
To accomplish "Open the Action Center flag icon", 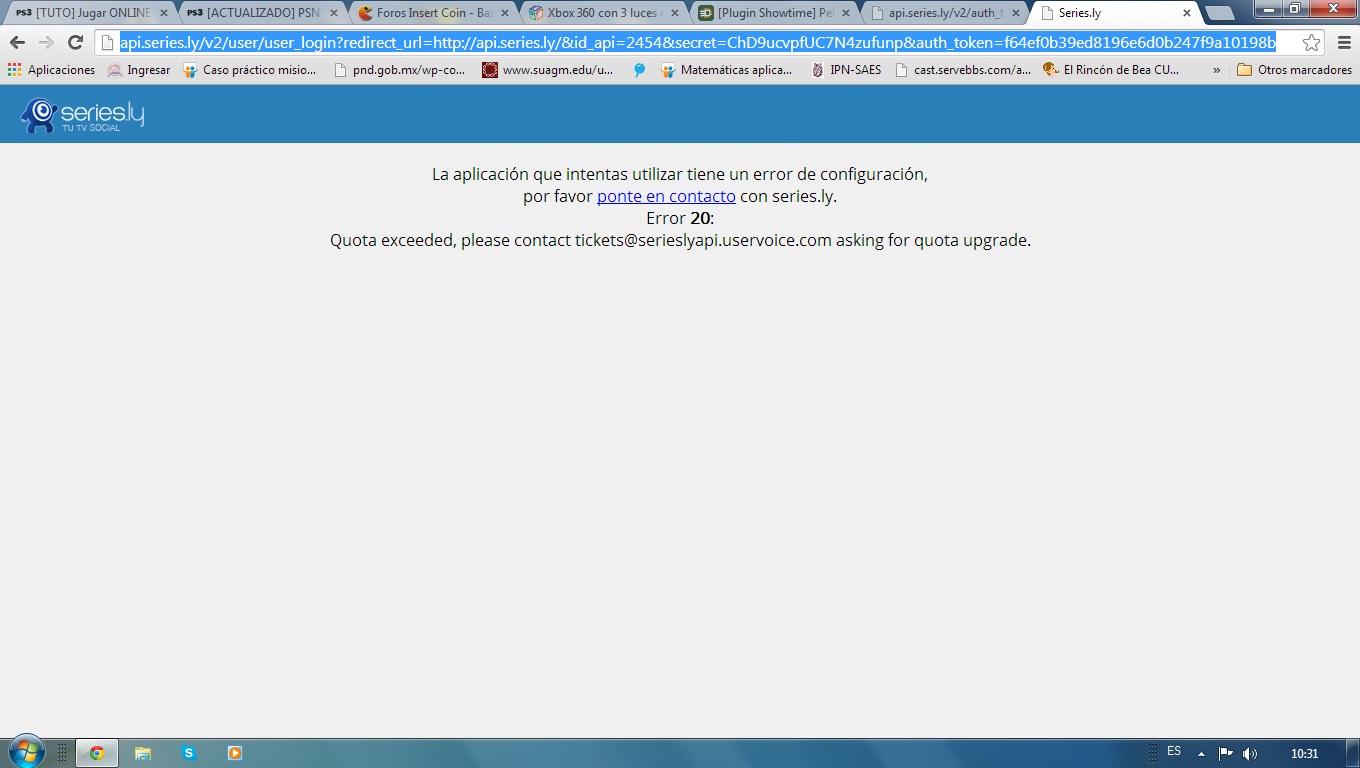I will pos(1225,753).
